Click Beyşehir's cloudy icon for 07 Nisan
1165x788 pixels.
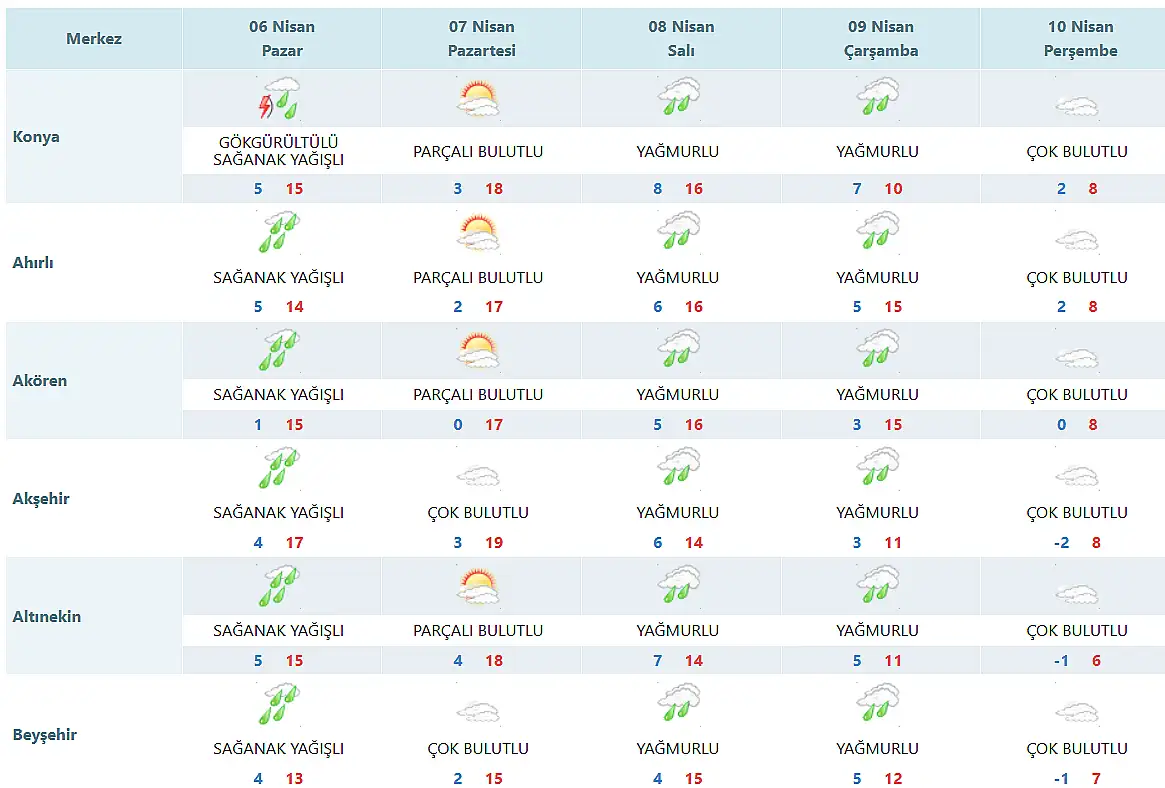pyautogui.click(x=478, y=712)
